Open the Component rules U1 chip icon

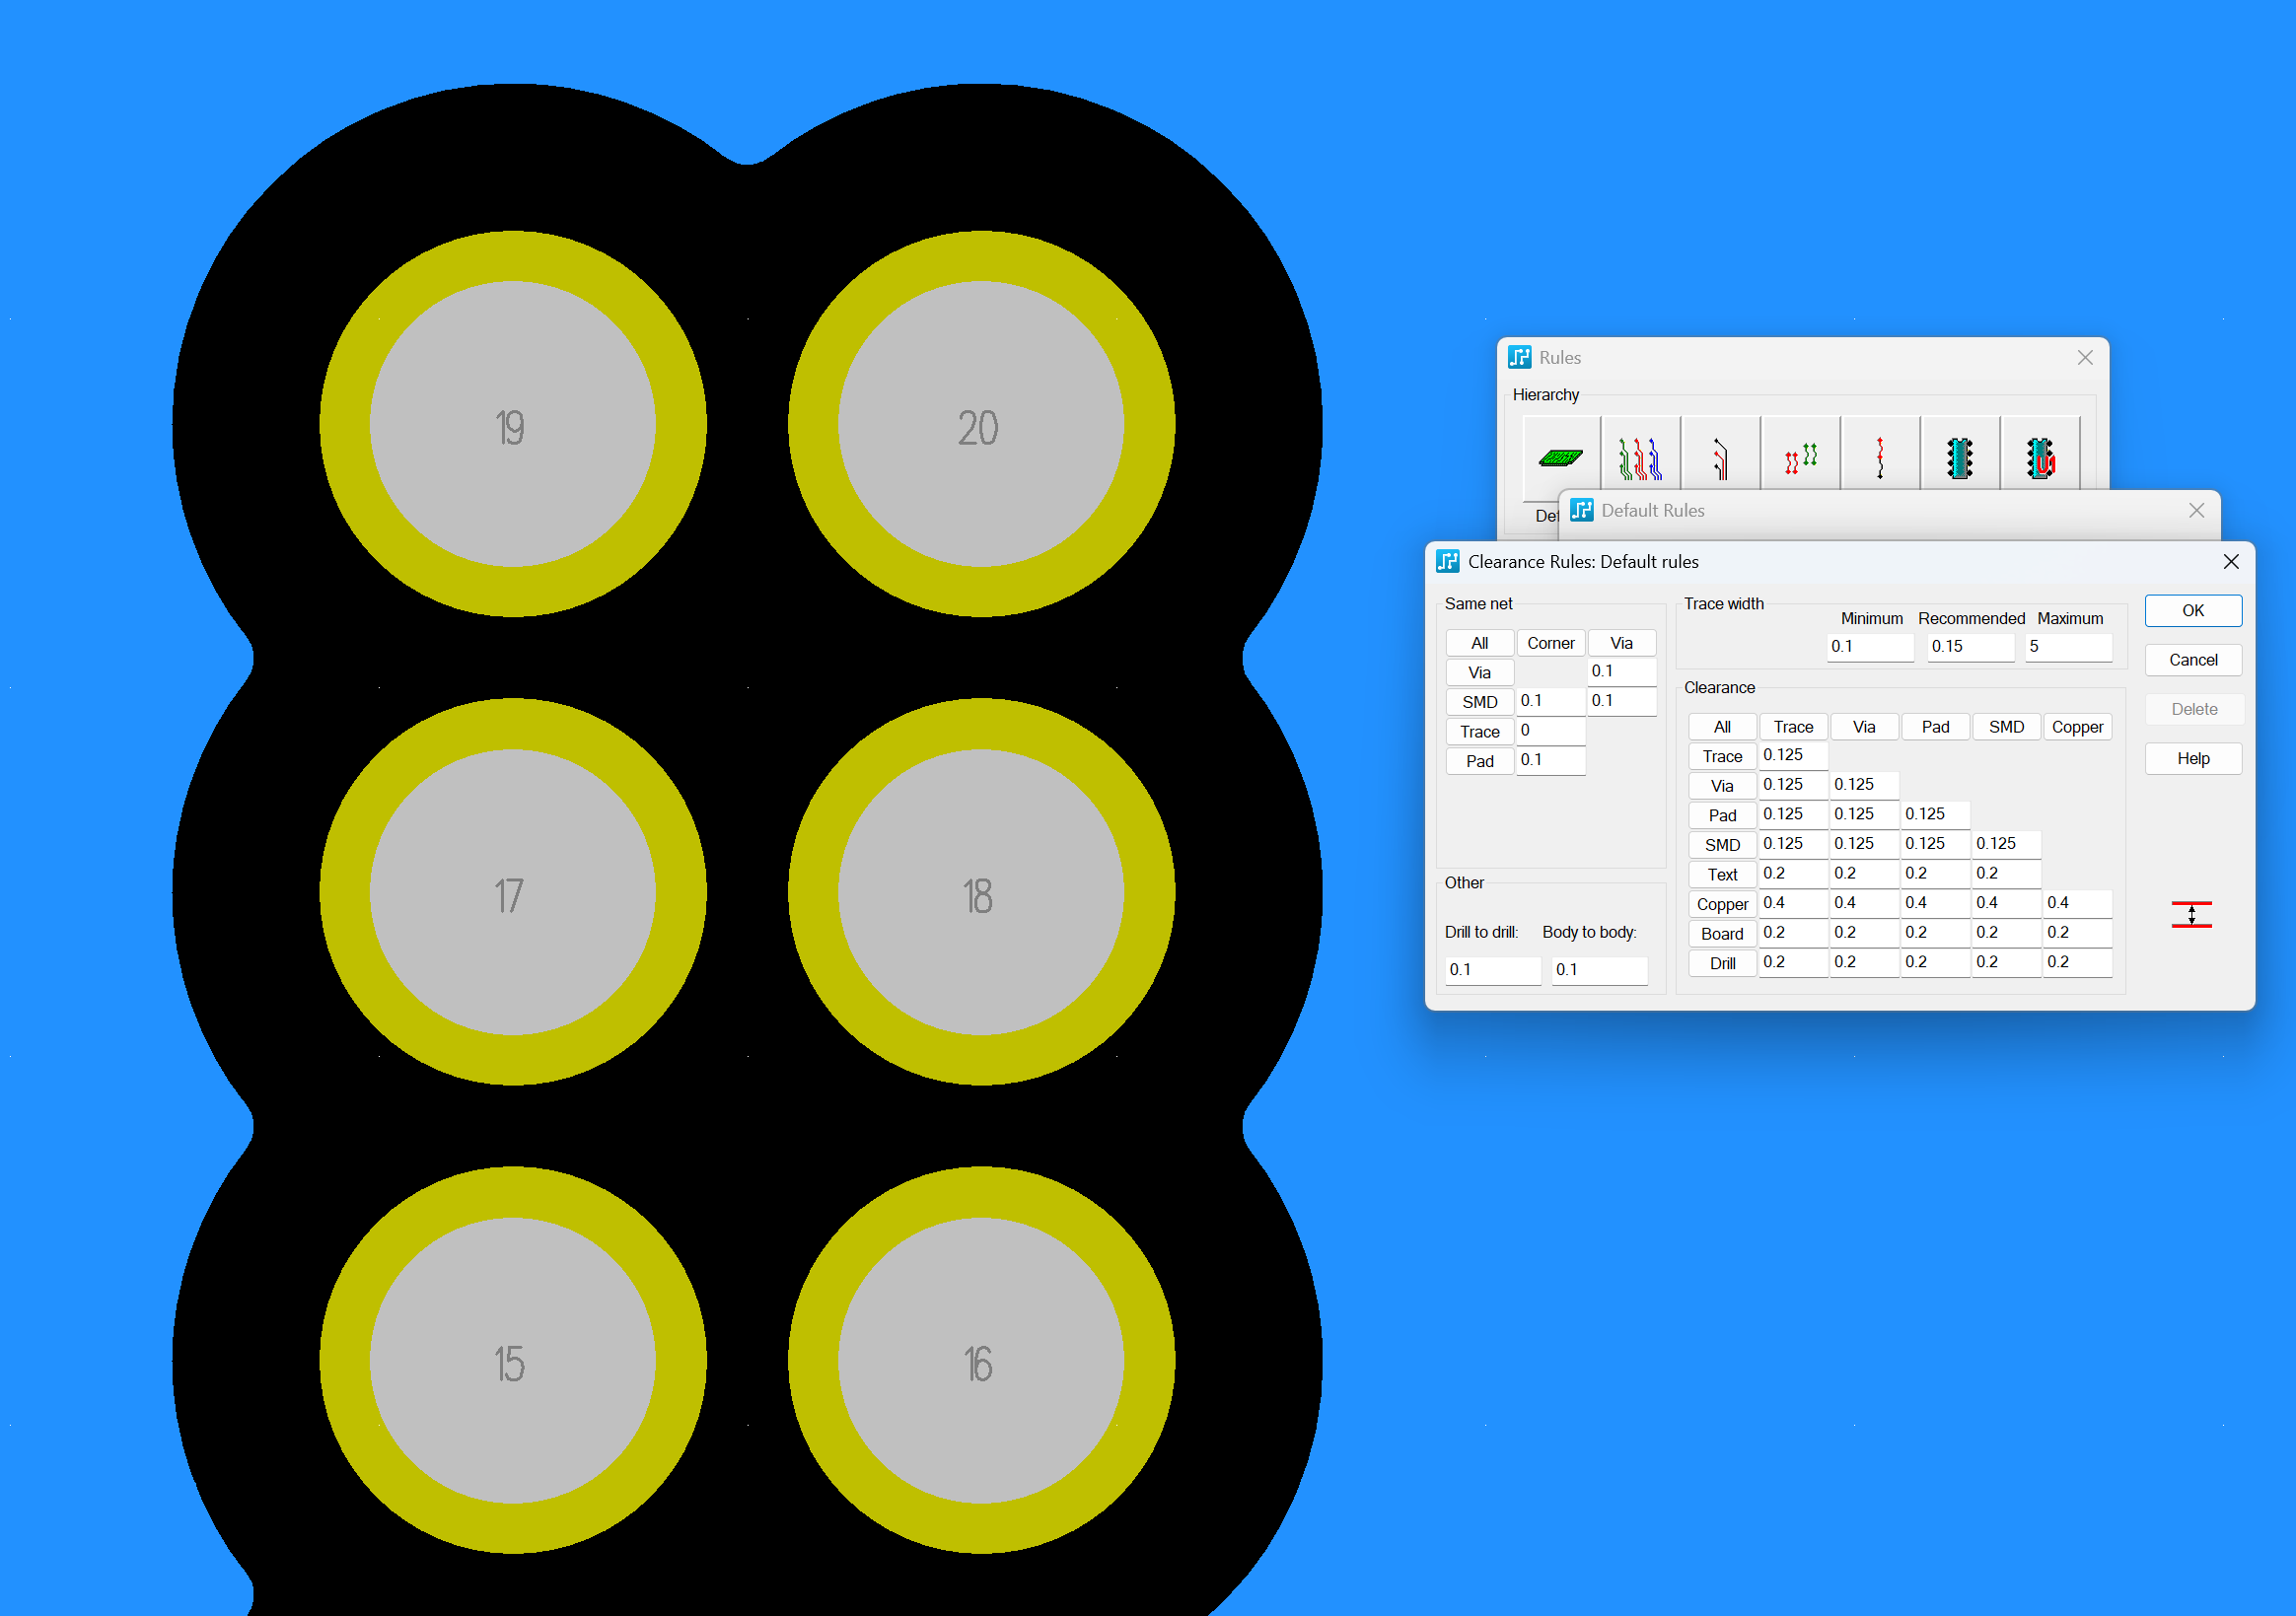coord(2040,458)
